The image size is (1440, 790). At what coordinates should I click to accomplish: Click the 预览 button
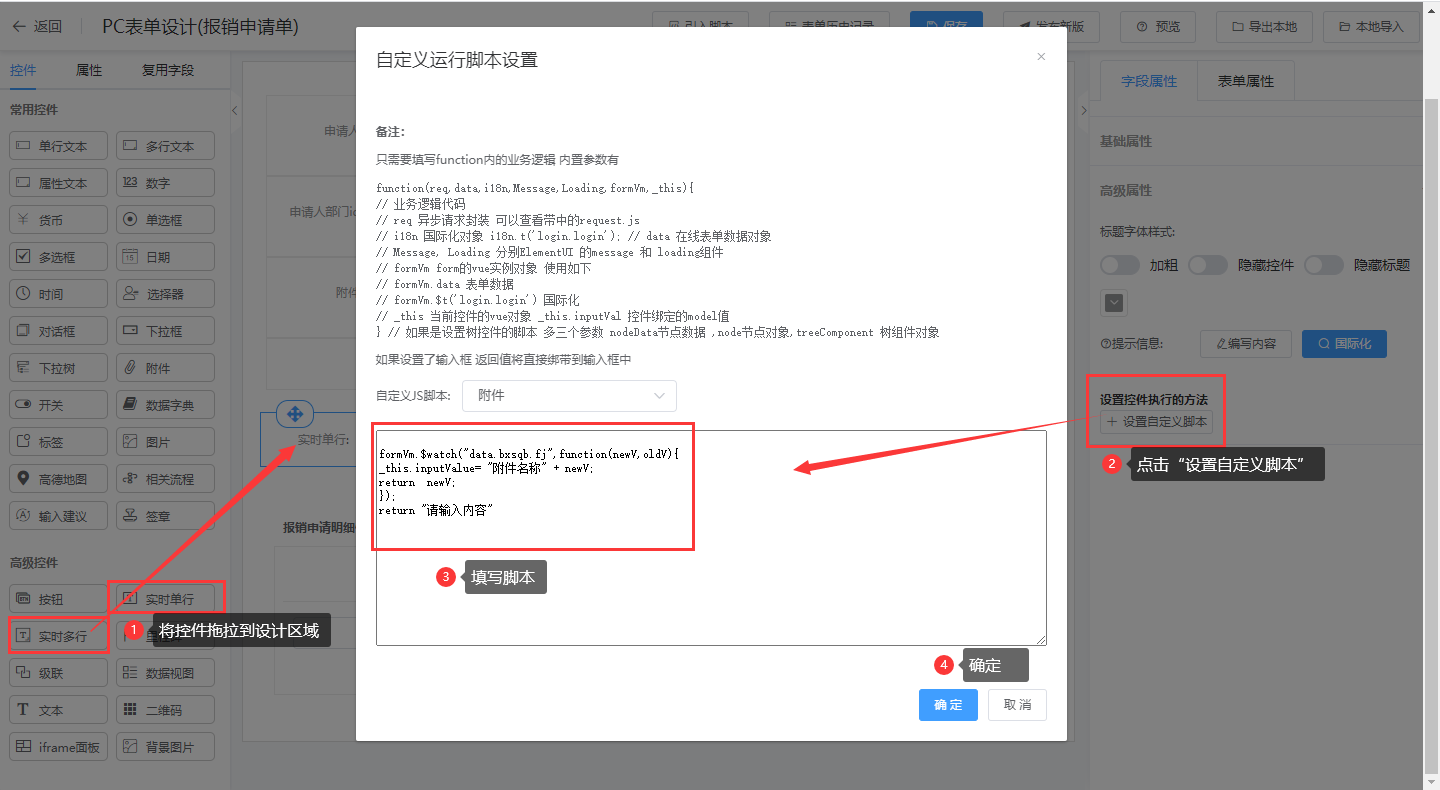[x=1158, y=27]
